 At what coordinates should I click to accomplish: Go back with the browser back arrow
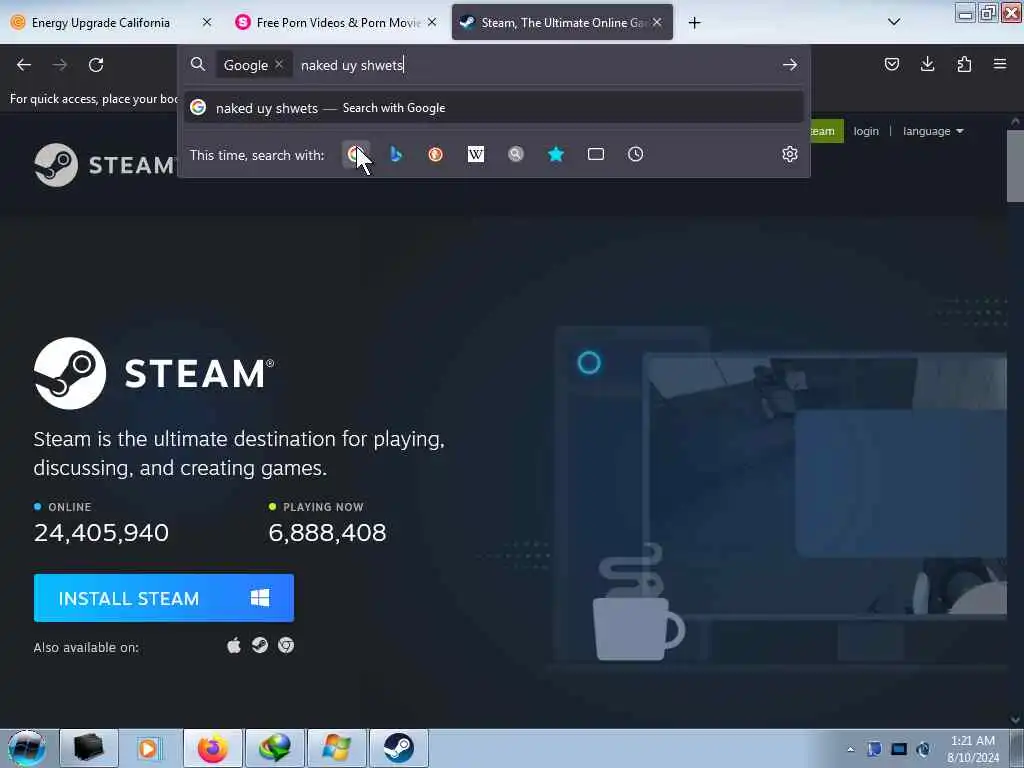[x=24, y=65]
